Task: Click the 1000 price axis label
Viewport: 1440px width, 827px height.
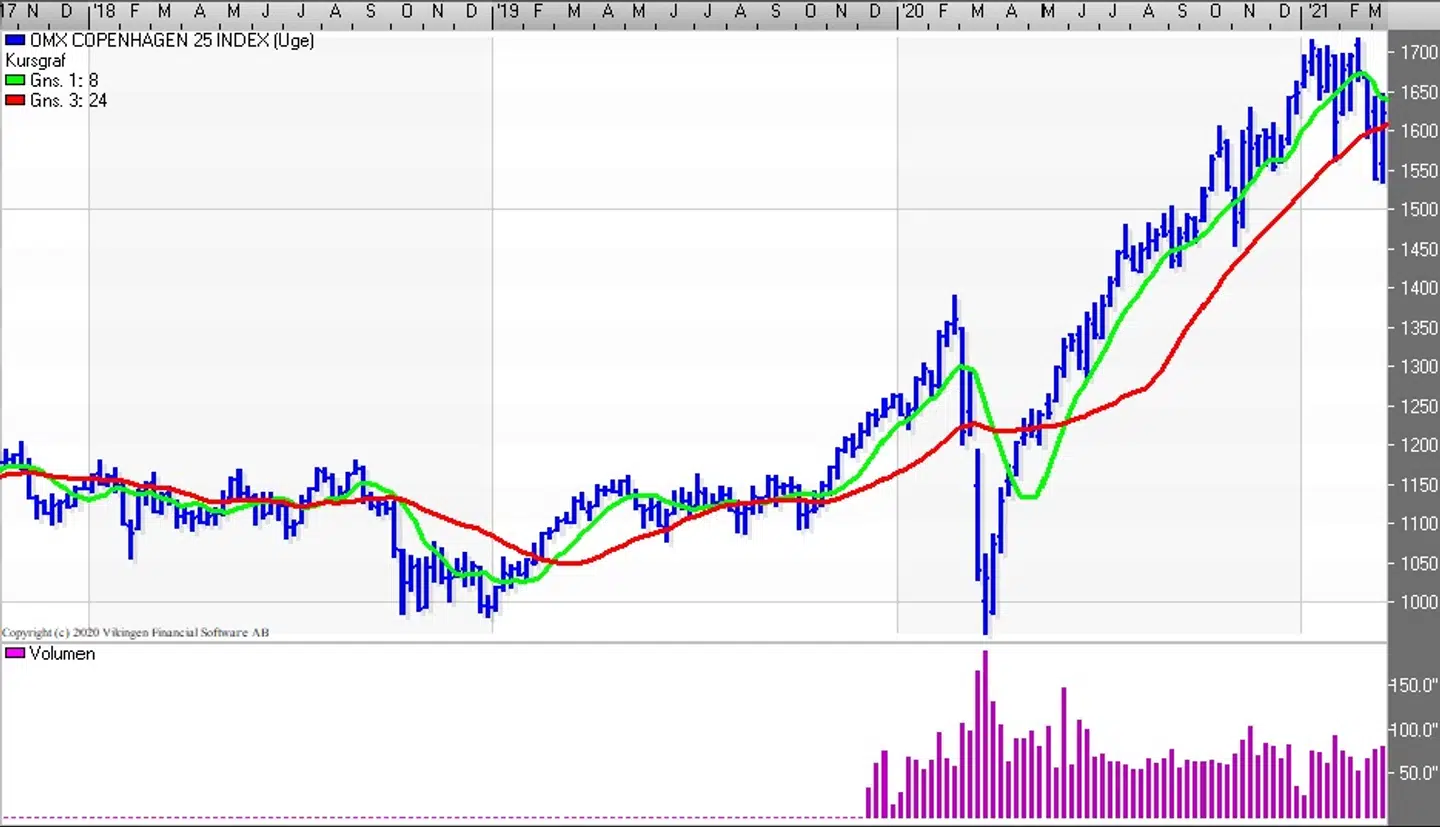Action: [x=1419, y=602]
